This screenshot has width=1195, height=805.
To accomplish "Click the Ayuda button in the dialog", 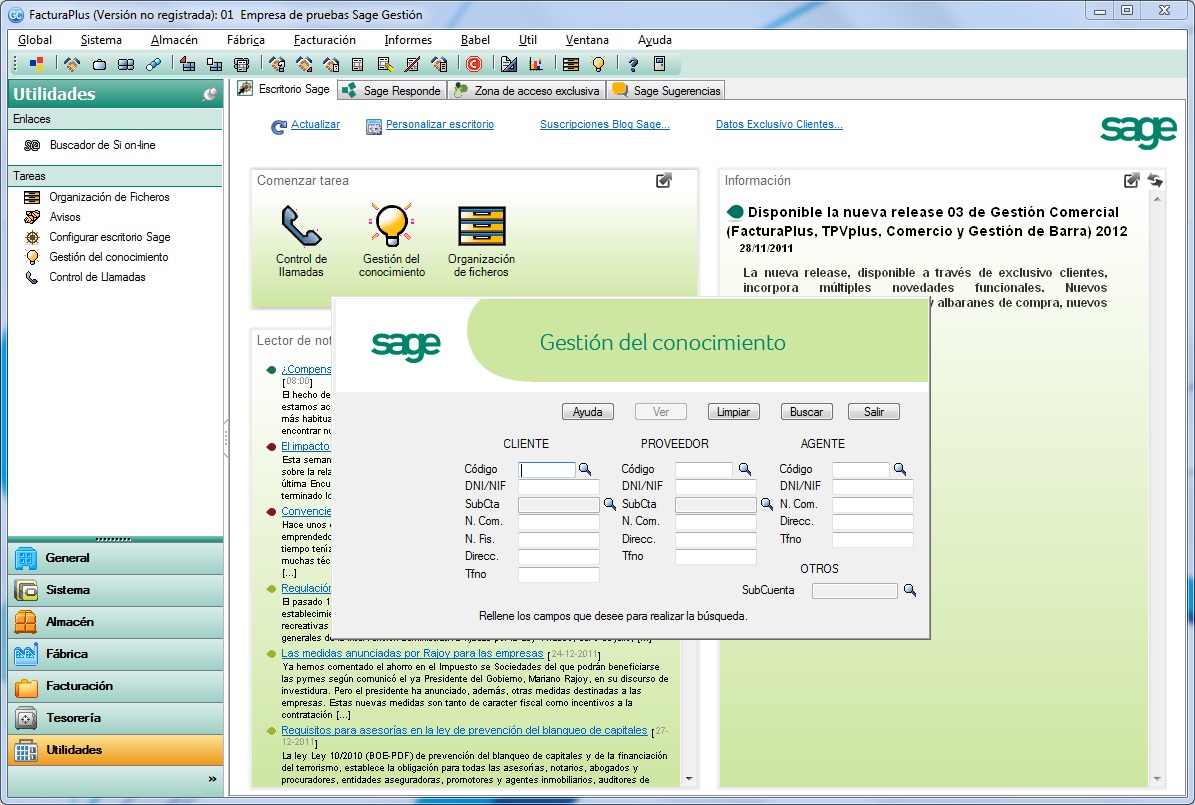I will (588, 412).
